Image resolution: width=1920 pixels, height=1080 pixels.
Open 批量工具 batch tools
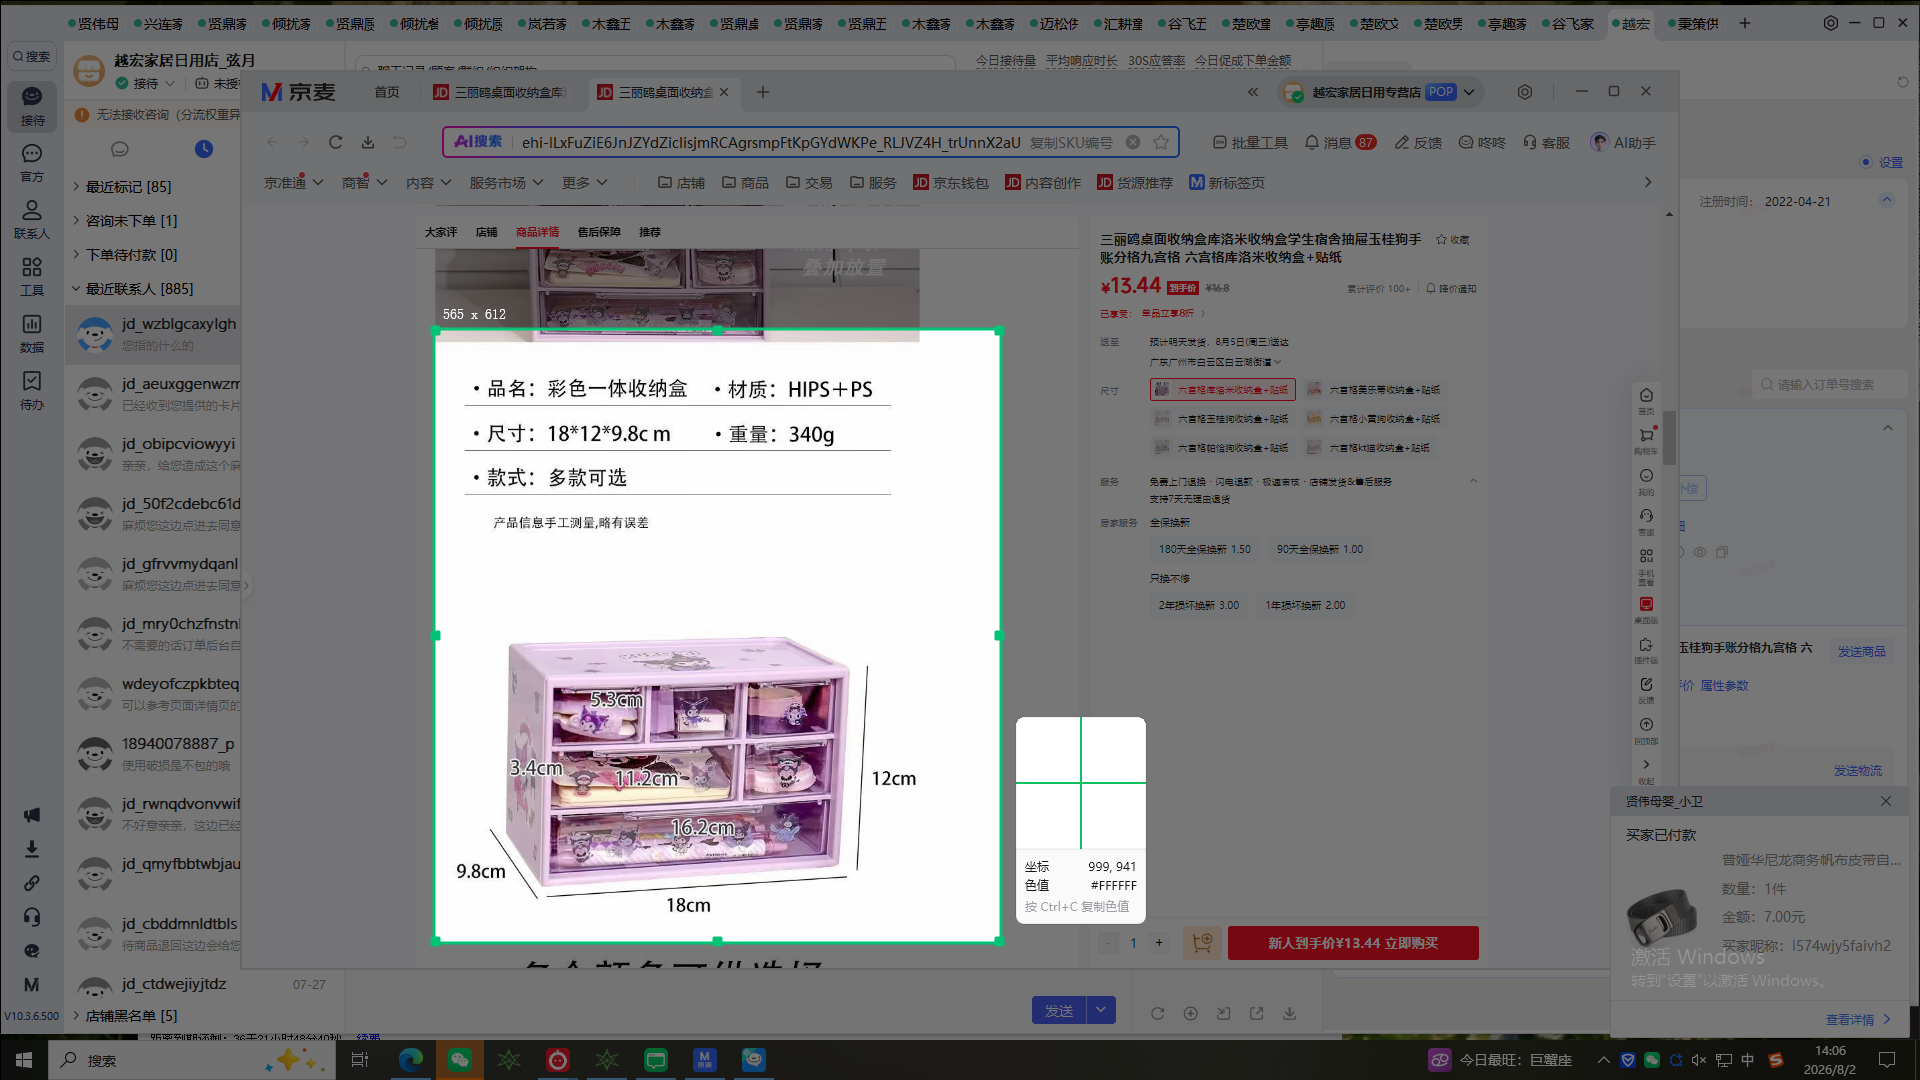click(1250, 143)
